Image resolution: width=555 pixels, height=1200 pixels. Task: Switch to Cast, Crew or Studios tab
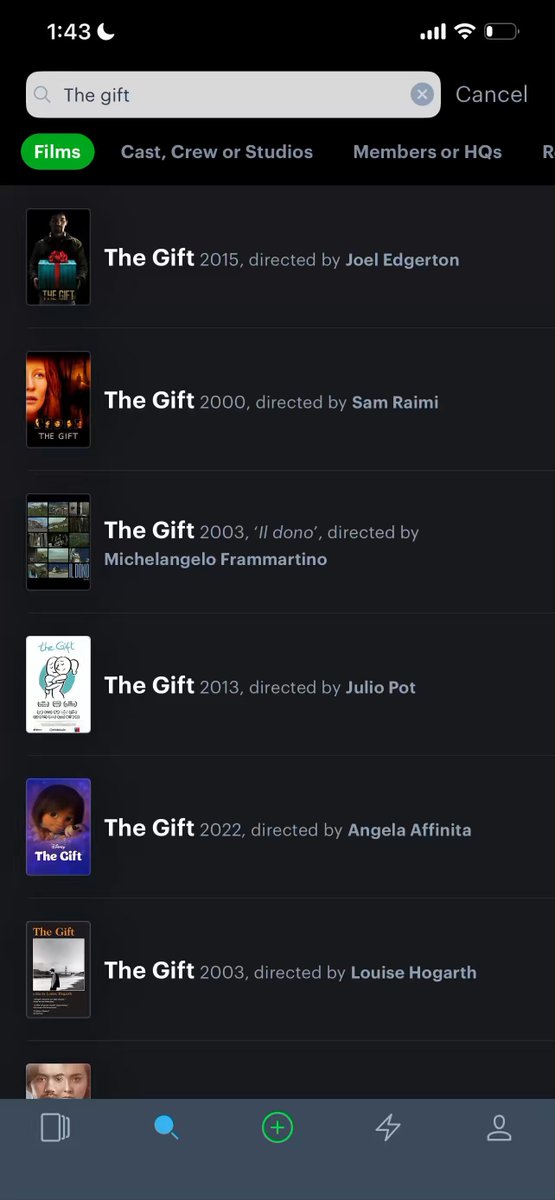click(217, 152)
